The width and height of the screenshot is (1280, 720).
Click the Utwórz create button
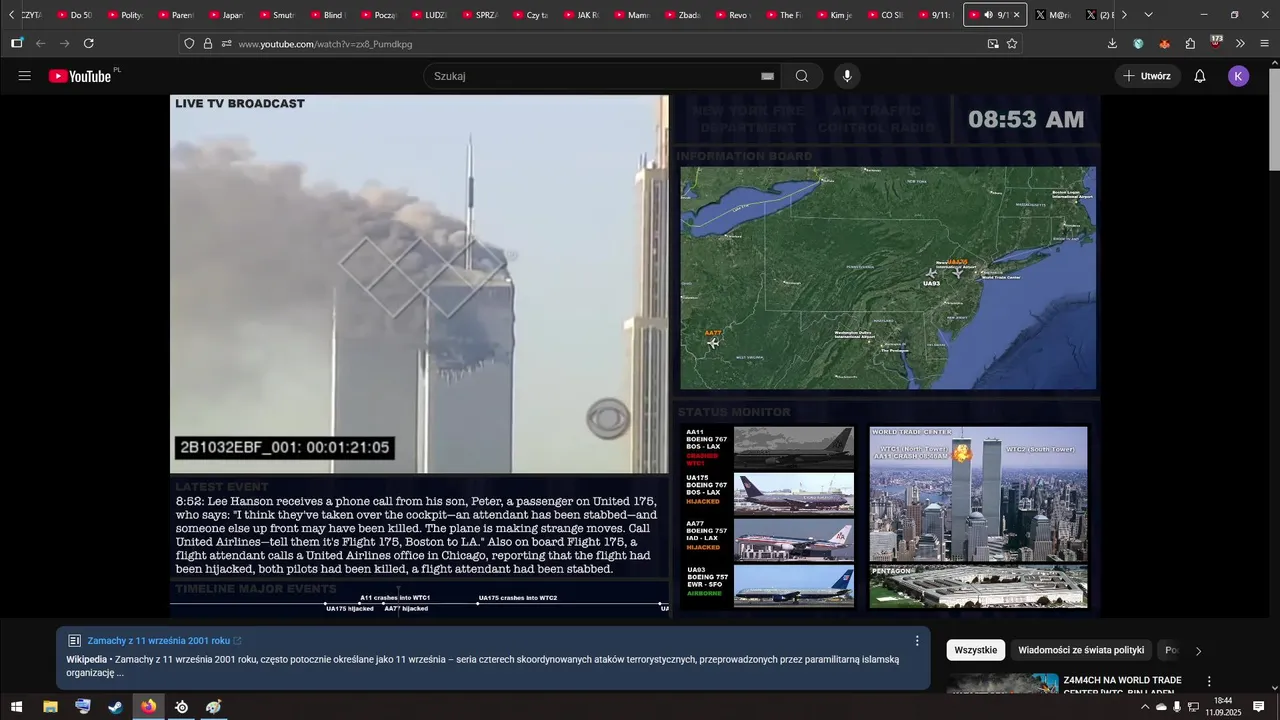tap(1148, 76)
